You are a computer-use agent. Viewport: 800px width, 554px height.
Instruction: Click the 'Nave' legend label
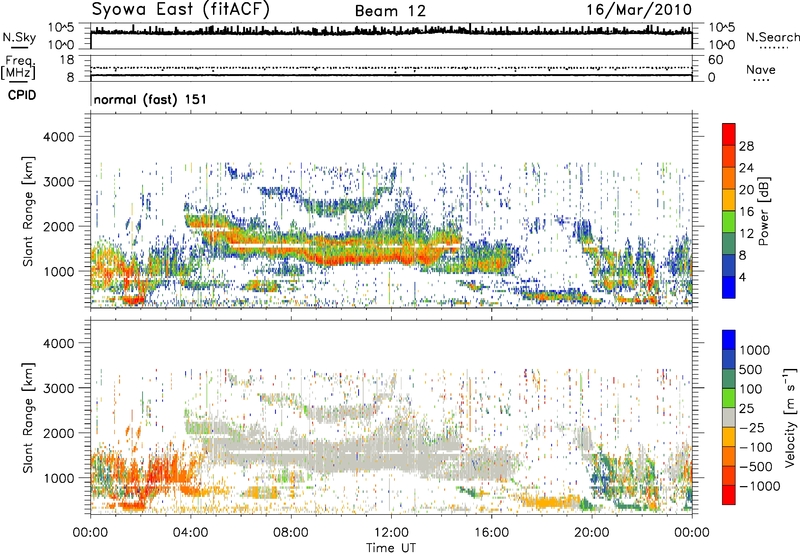click(x=761, y=69)
